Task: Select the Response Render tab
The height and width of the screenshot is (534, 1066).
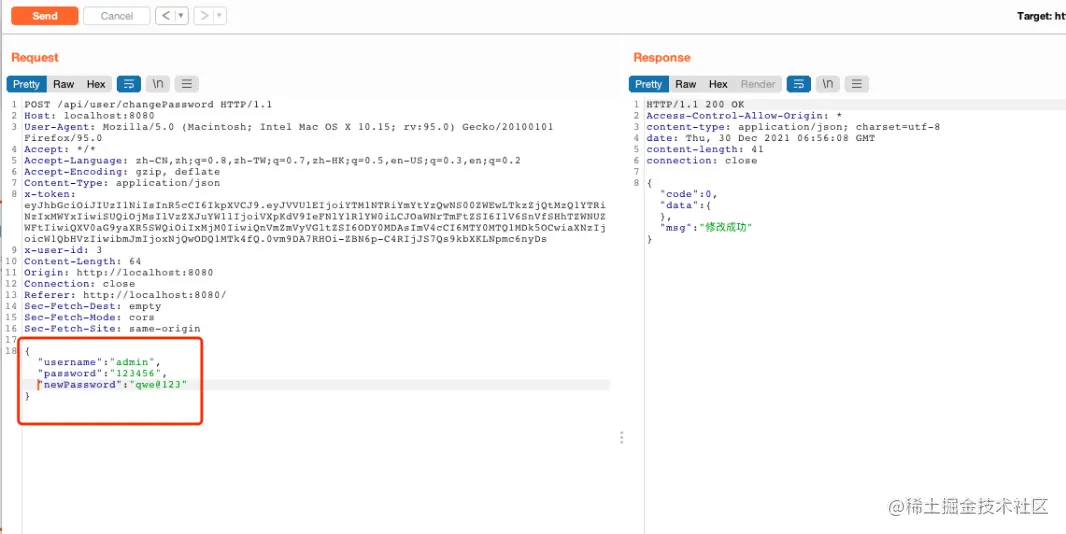Action: point(758,84)
